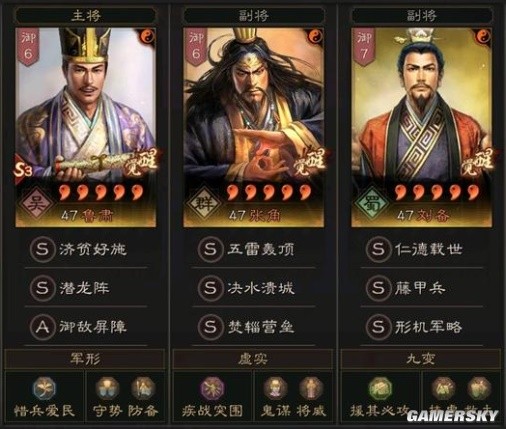Click the 援其必攻 green skill icon
Viewport: 506px width, 429px height.
(x=380, y=388)
